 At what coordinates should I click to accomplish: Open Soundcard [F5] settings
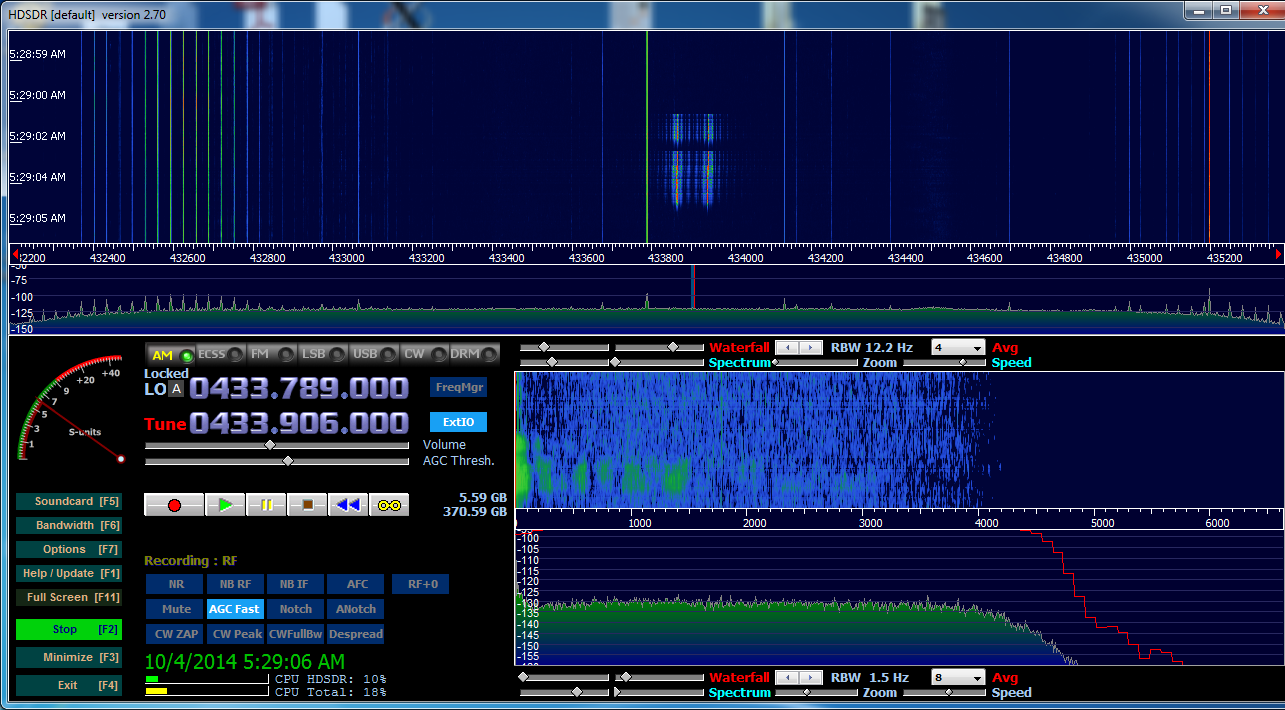(69, 501)
